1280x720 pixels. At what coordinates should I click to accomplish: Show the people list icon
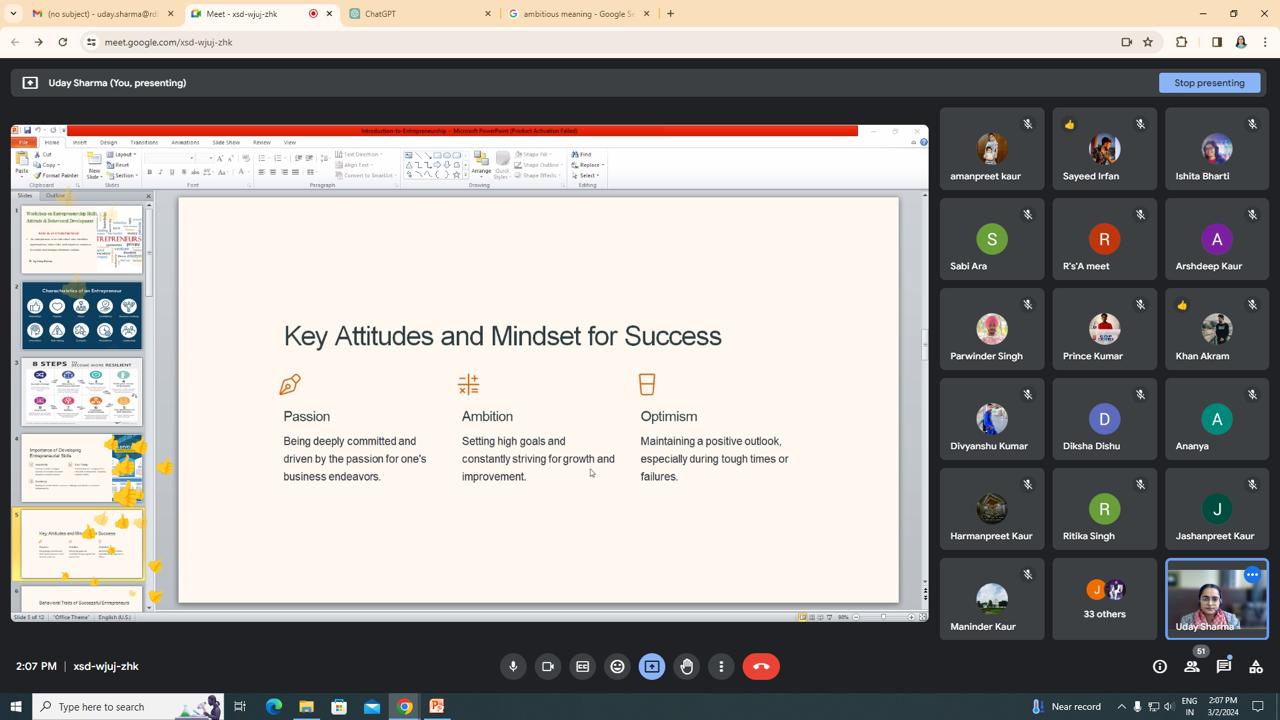coord(1192,666)
